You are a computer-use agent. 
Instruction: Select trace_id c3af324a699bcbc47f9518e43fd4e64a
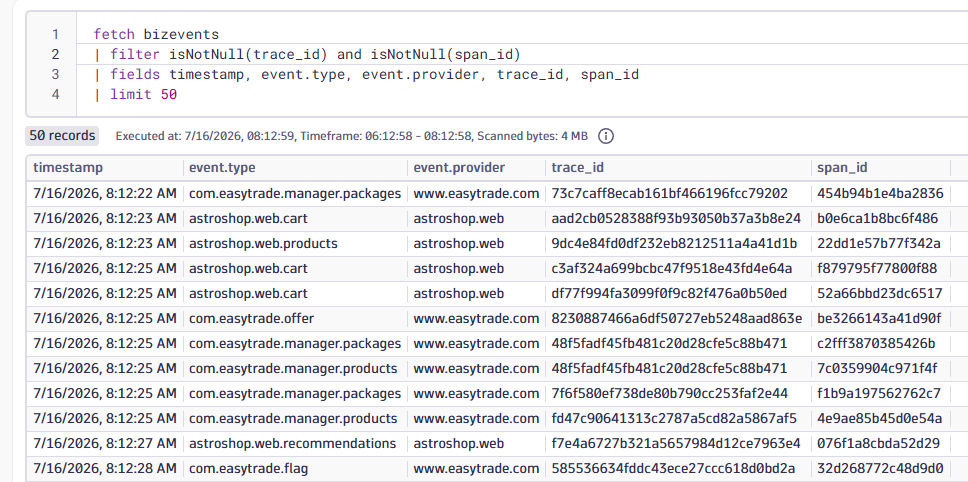pyautogui.click(x=672, y=268)
